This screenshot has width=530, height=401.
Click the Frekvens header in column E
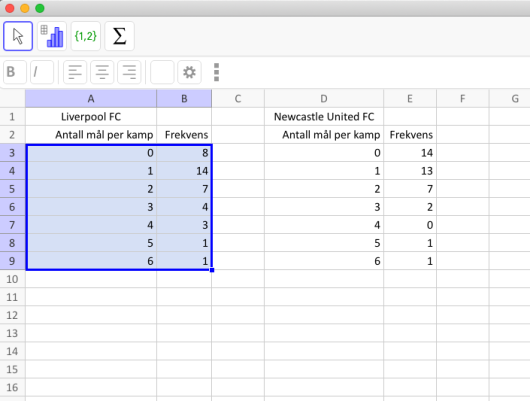coord(410,135)
